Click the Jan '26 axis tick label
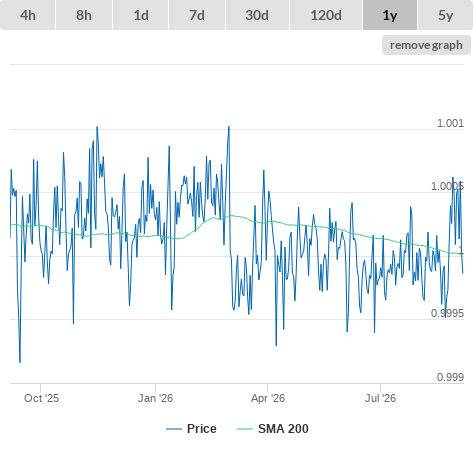Viewport: 474px width, 455px height. point(155,398)
